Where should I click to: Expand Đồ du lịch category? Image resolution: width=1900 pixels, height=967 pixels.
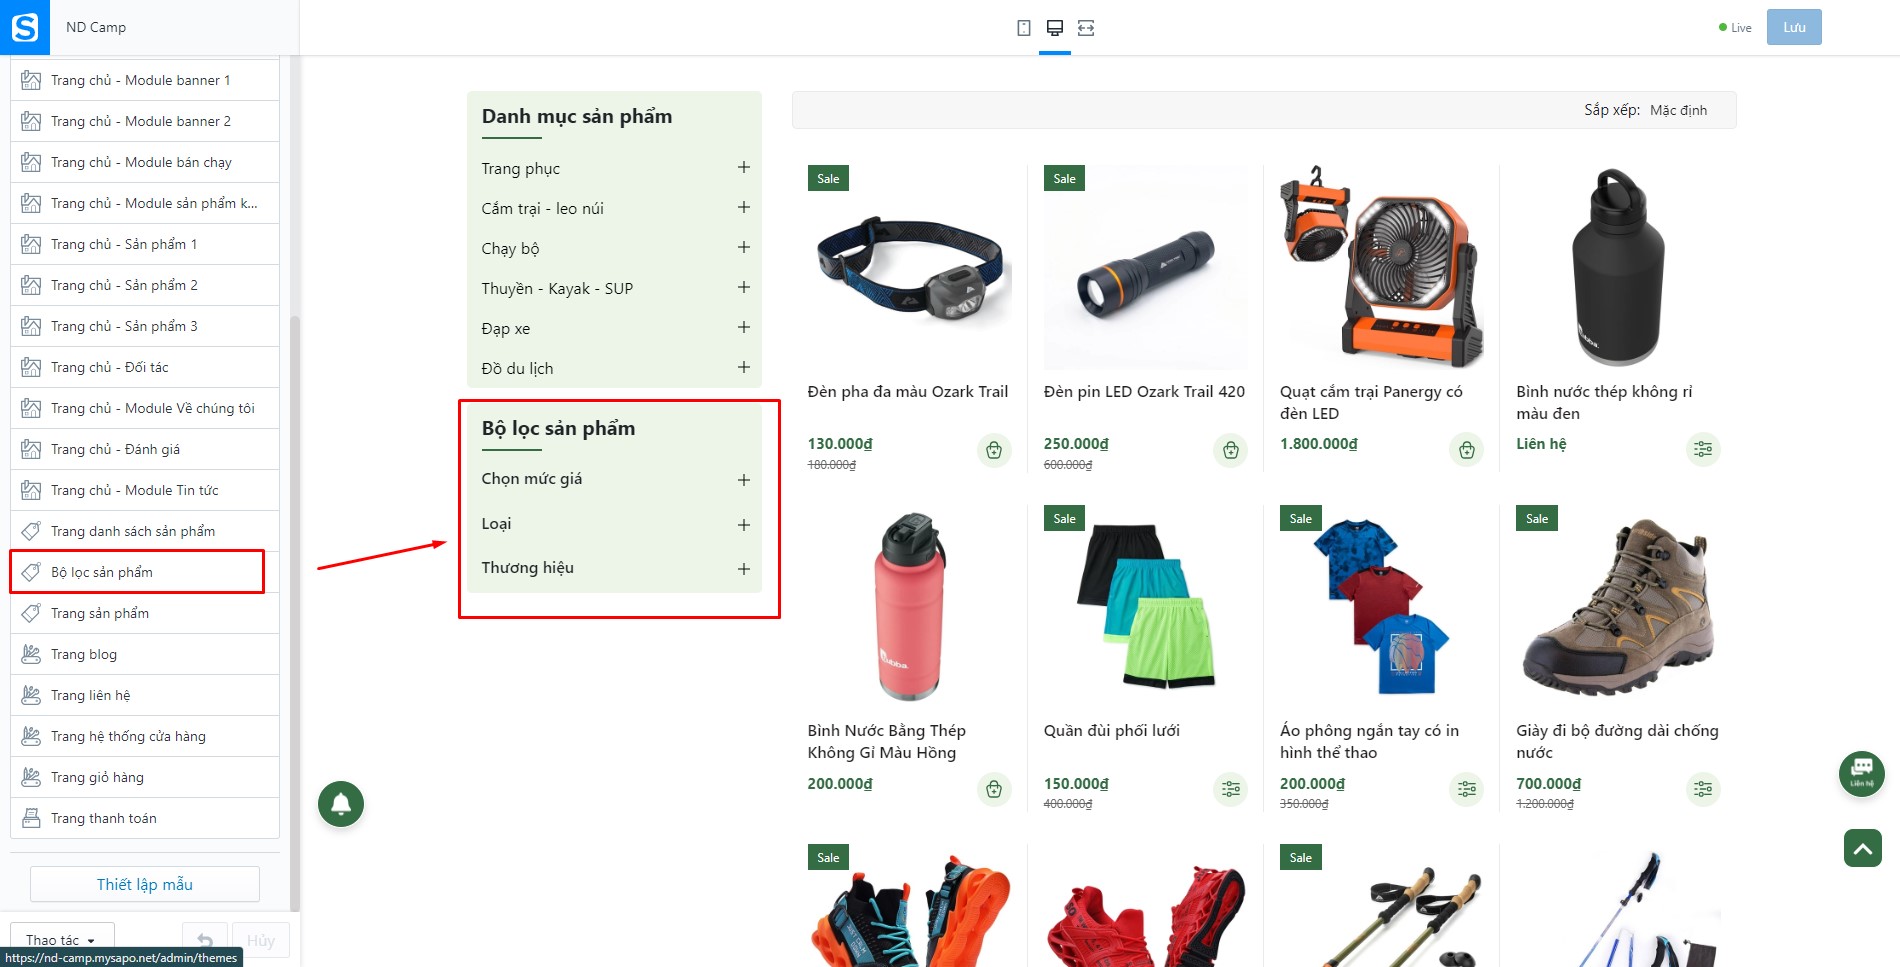pyautogui.click(x=743, y=367)
